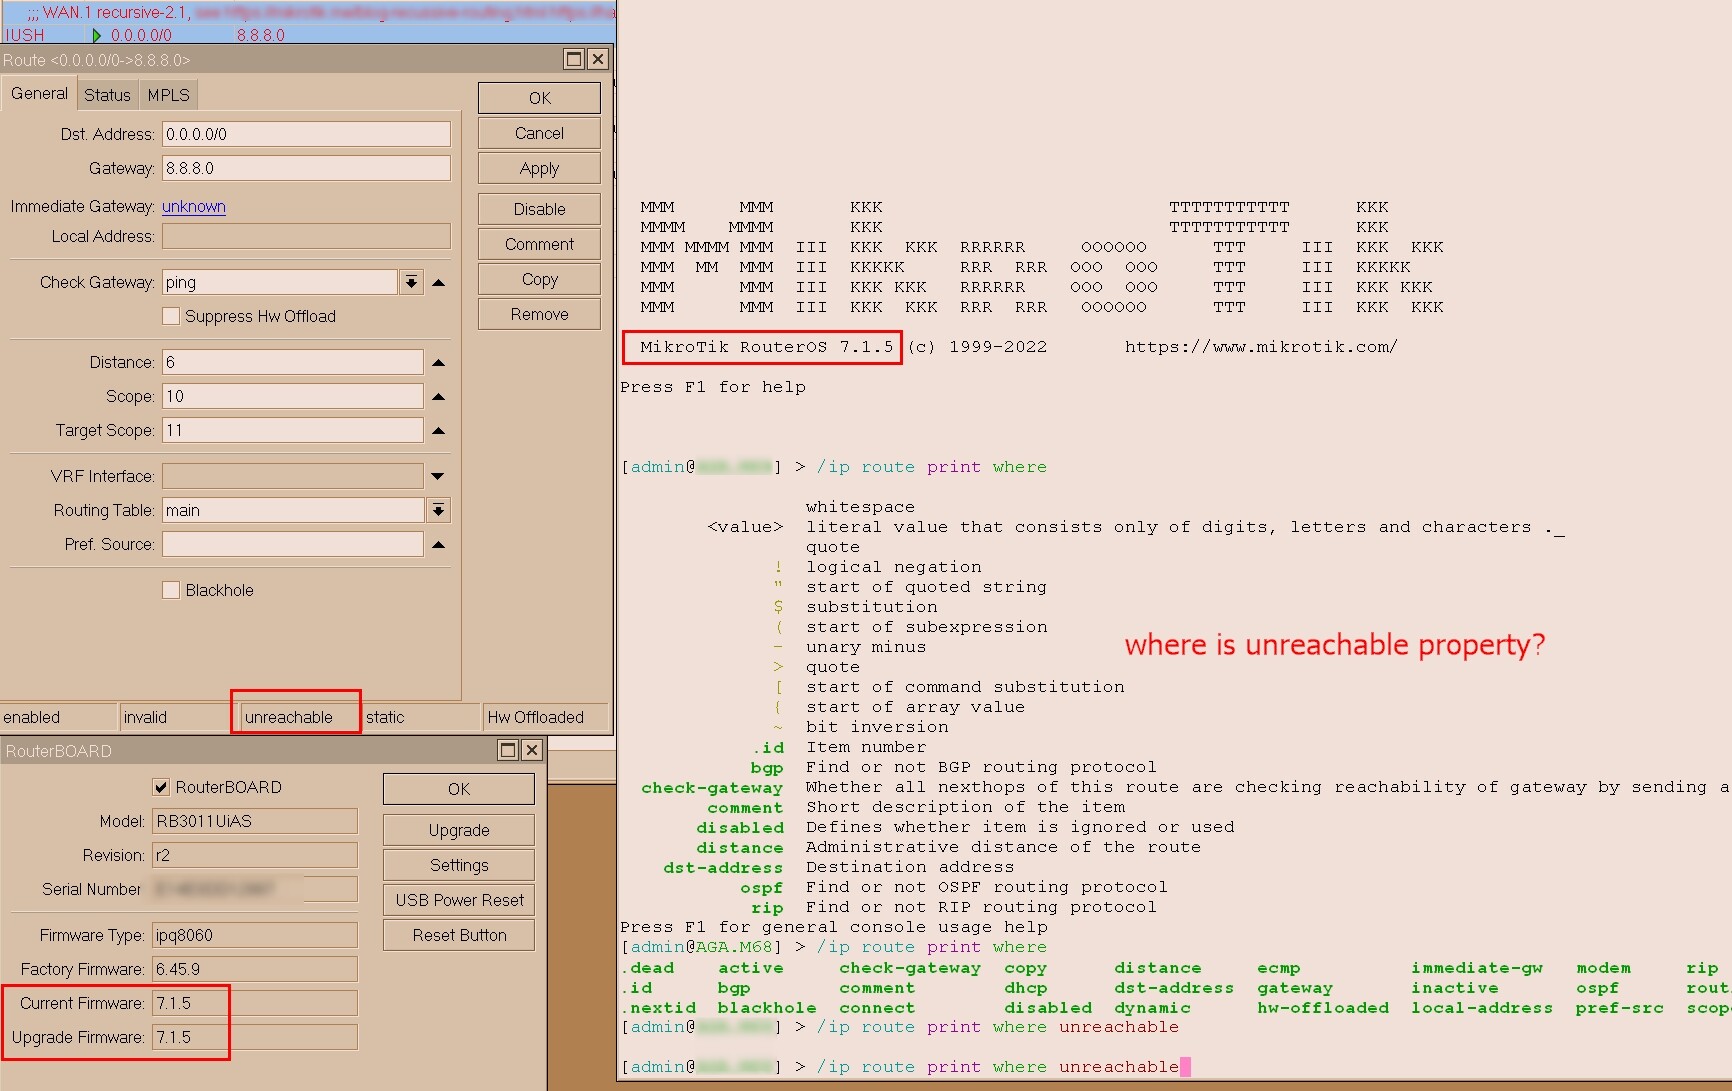Click the Apply button in Route dialog

point(538,167)
